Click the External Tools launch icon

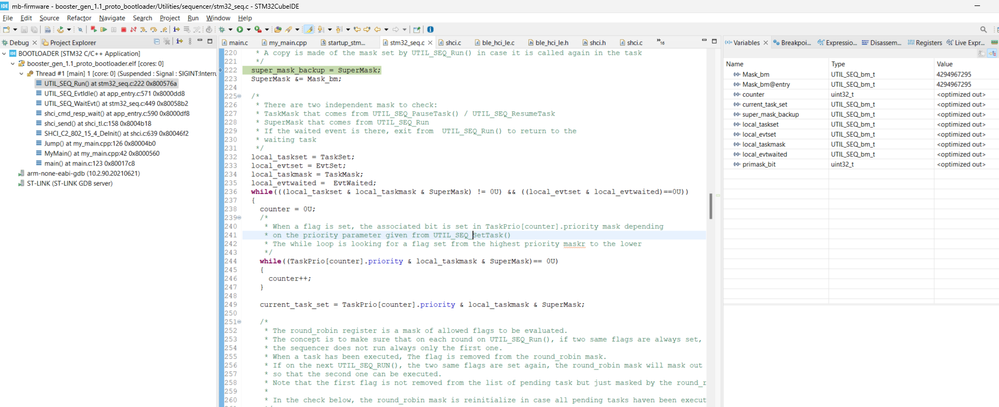coord(258,29)
